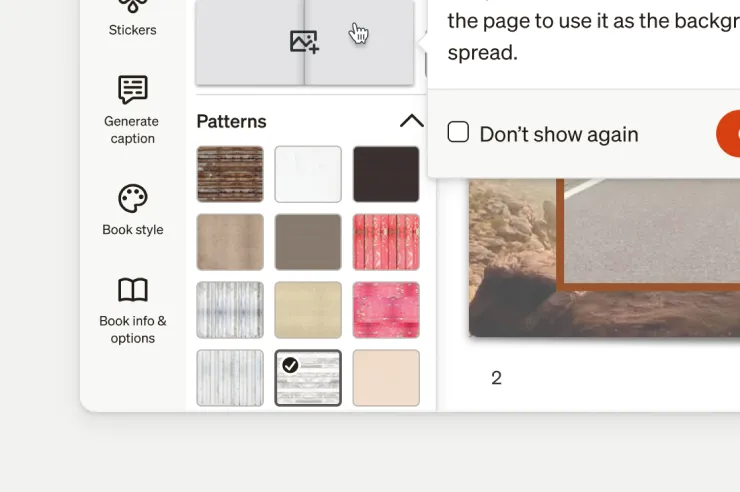Click the page number 2
740x492 pixels.
[x=496, y=378]
